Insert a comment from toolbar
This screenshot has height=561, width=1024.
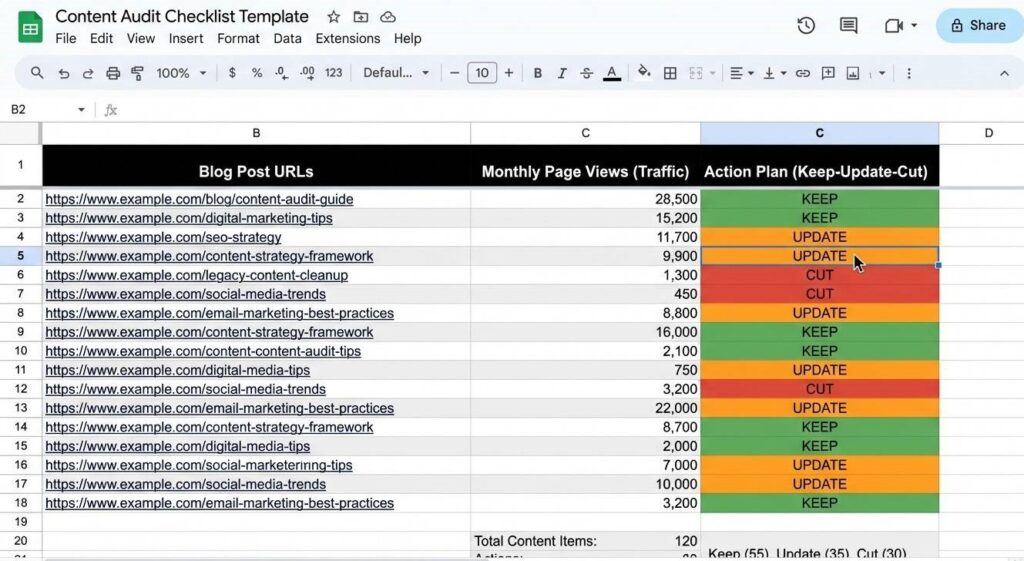[x=828, y=73]
